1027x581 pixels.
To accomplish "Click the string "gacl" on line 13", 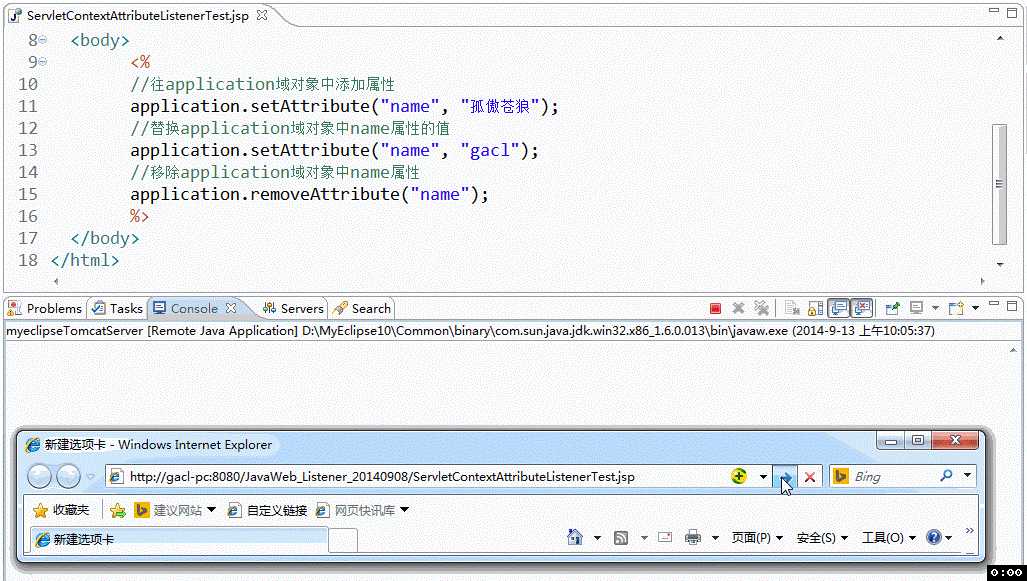I will pos(490,150).
